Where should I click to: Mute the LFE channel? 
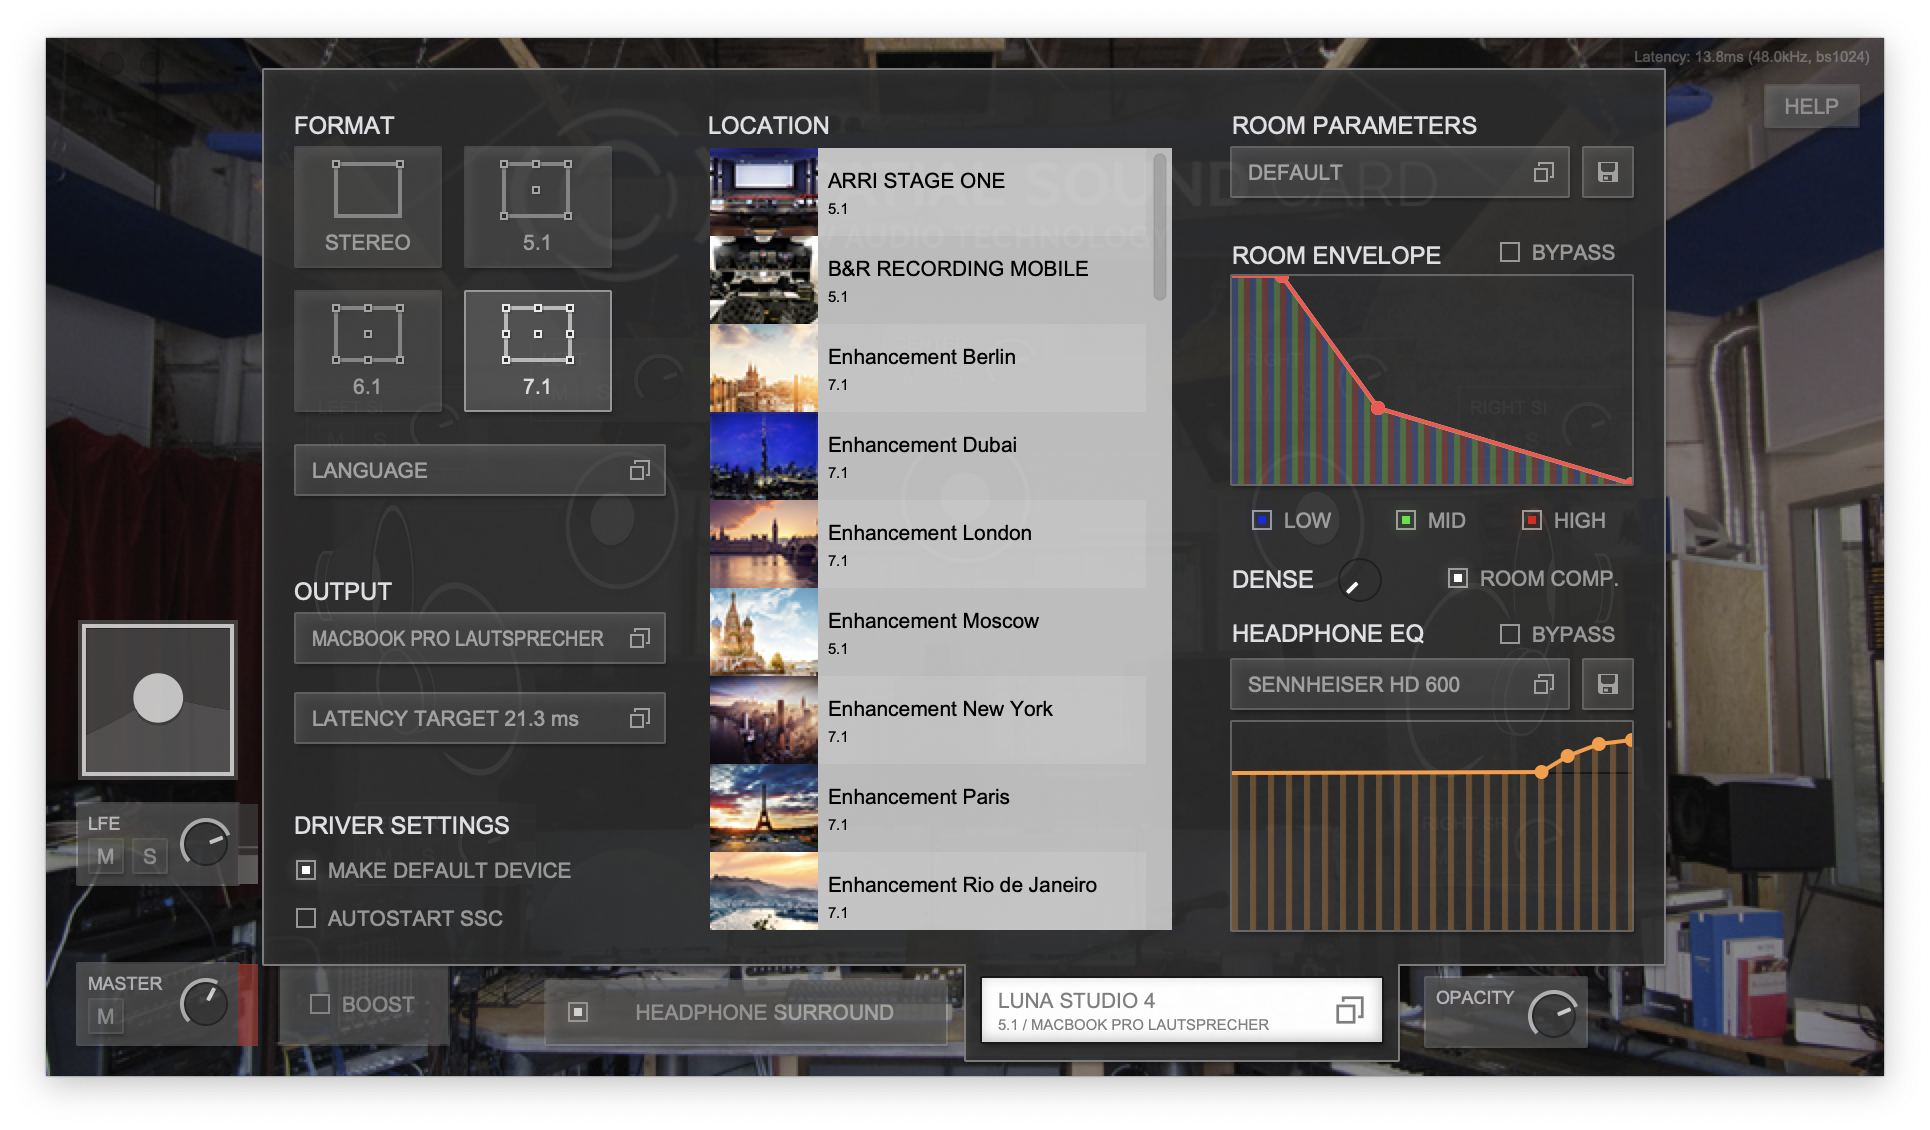tap(104, 856)
